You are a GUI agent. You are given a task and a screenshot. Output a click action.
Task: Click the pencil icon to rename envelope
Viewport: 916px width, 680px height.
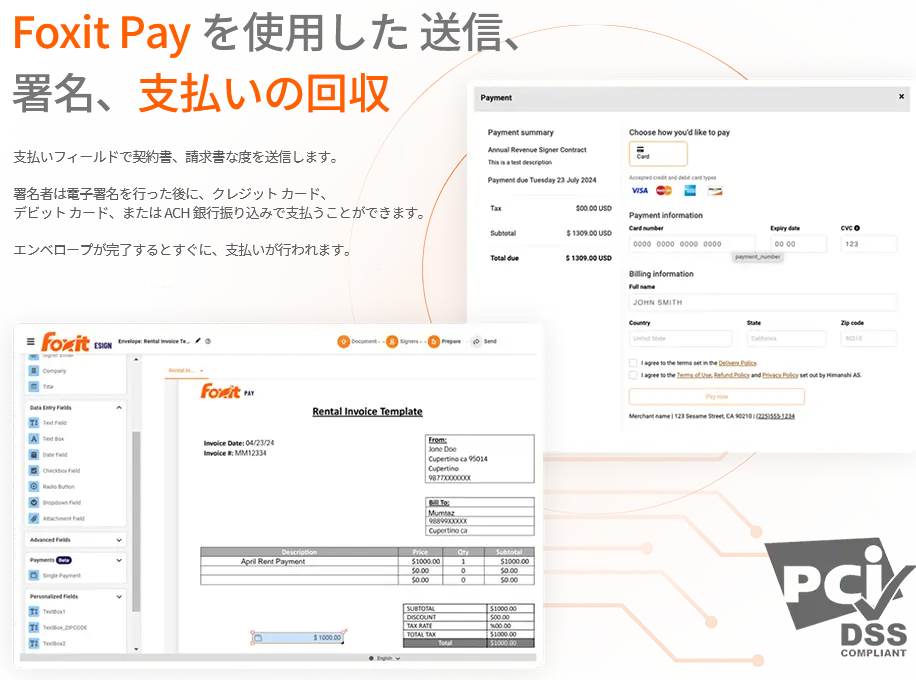click(198, 341)
